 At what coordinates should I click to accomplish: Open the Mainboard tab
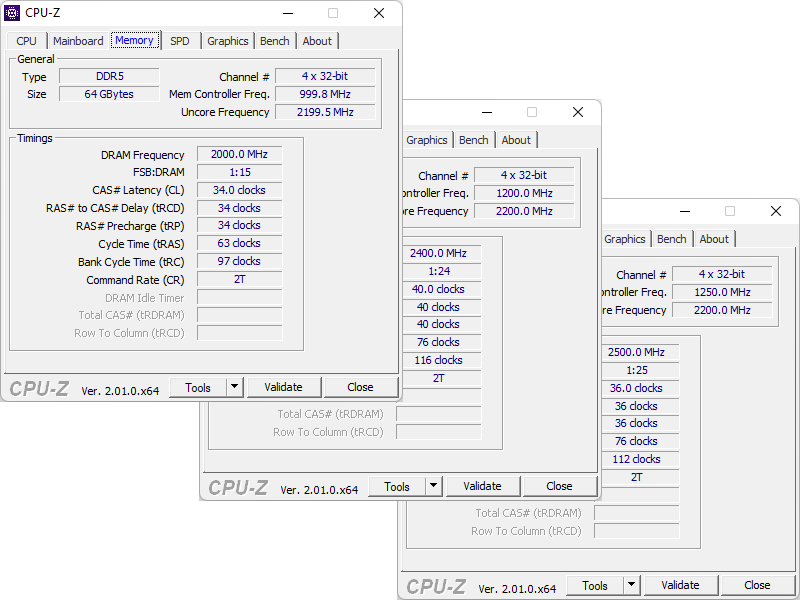(78, 41)
